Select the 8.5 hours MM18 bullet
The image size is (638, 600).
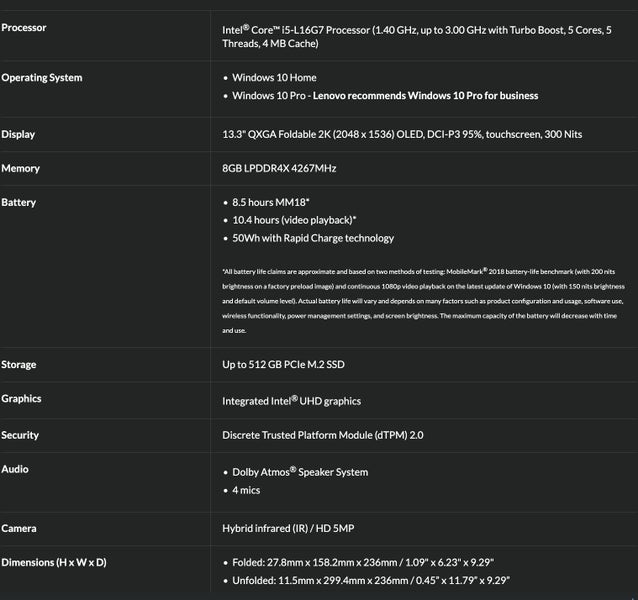[271, 202]
